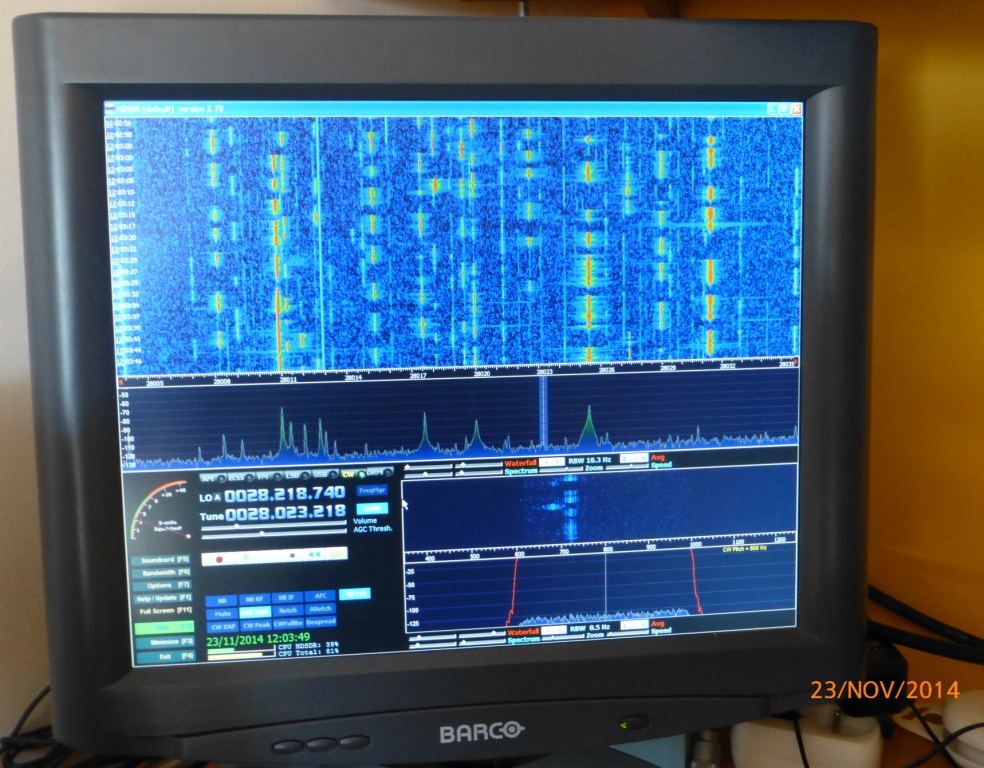984x768 pixels.
Task: Start recording with the red record button
Action: point(219,558)
